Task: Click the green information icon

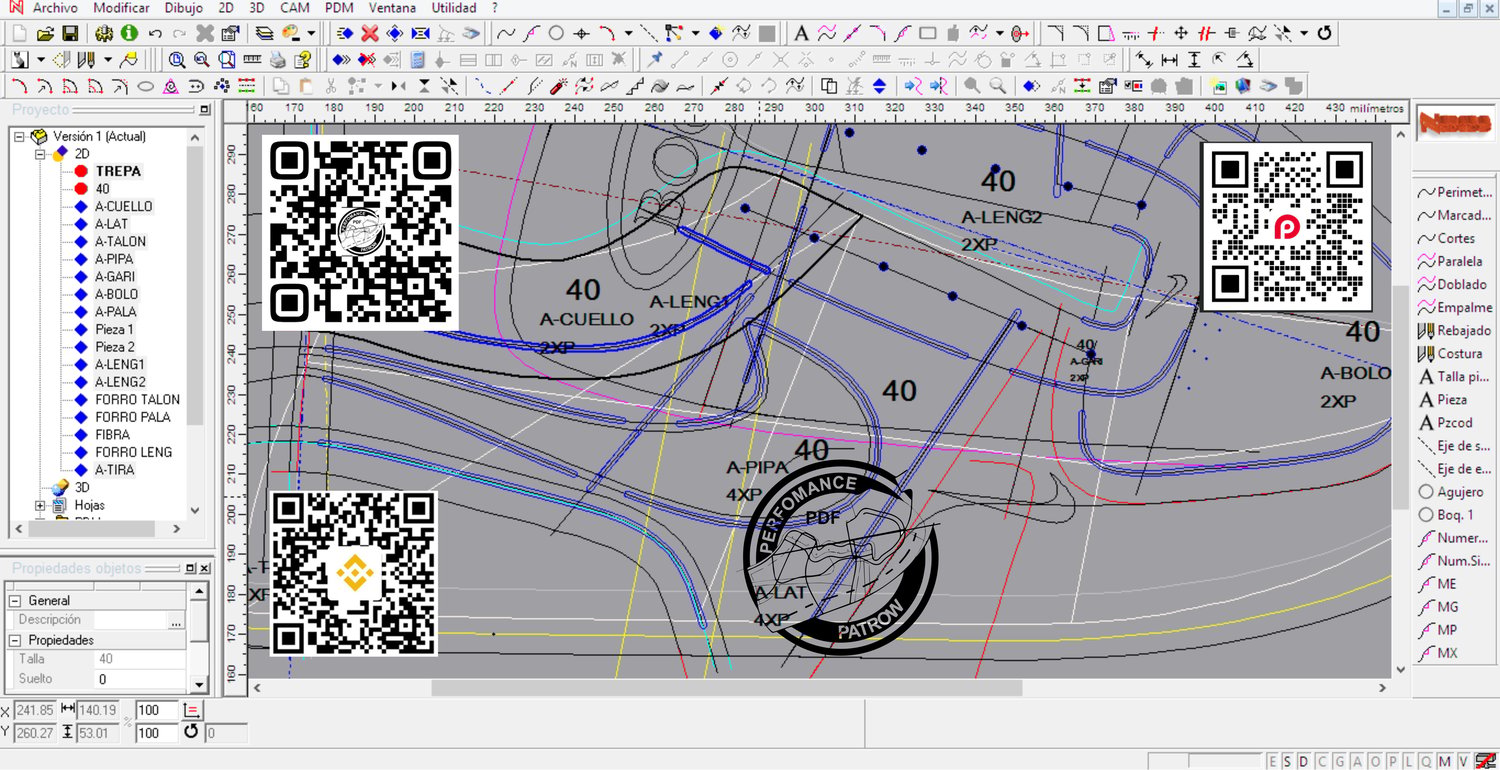Action: [x=129, y=33]
